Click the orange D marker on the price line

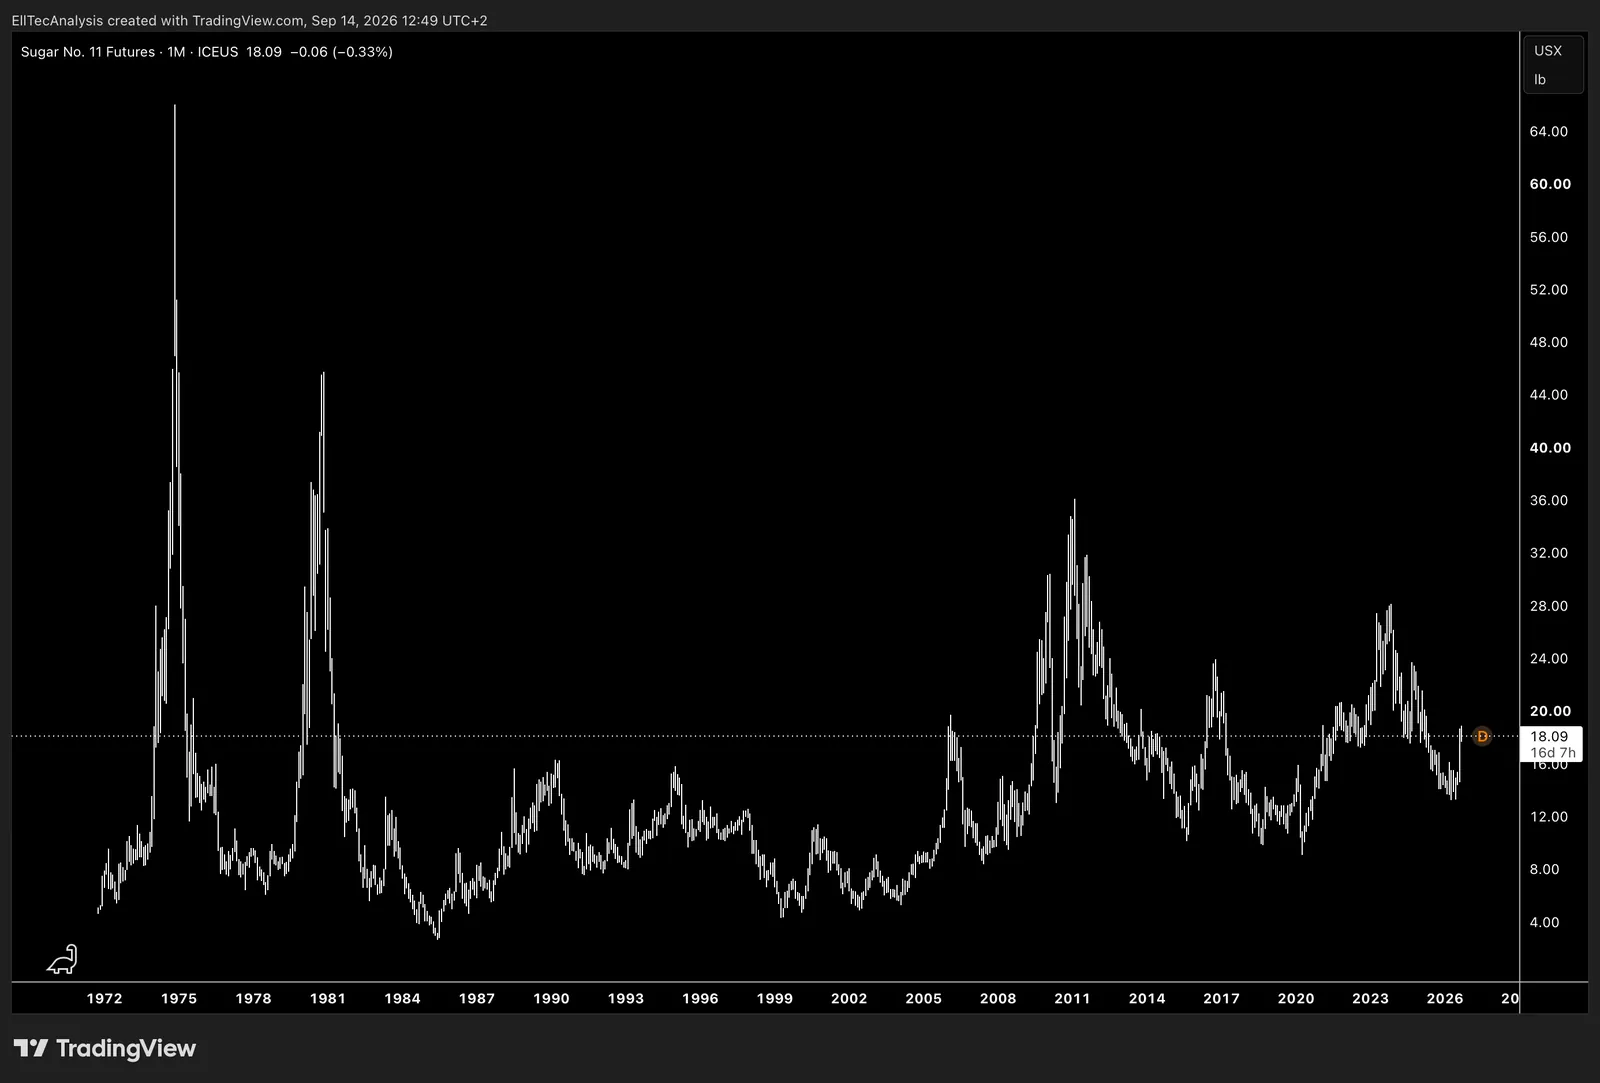pyautogui.click(x=1482, y=736)
